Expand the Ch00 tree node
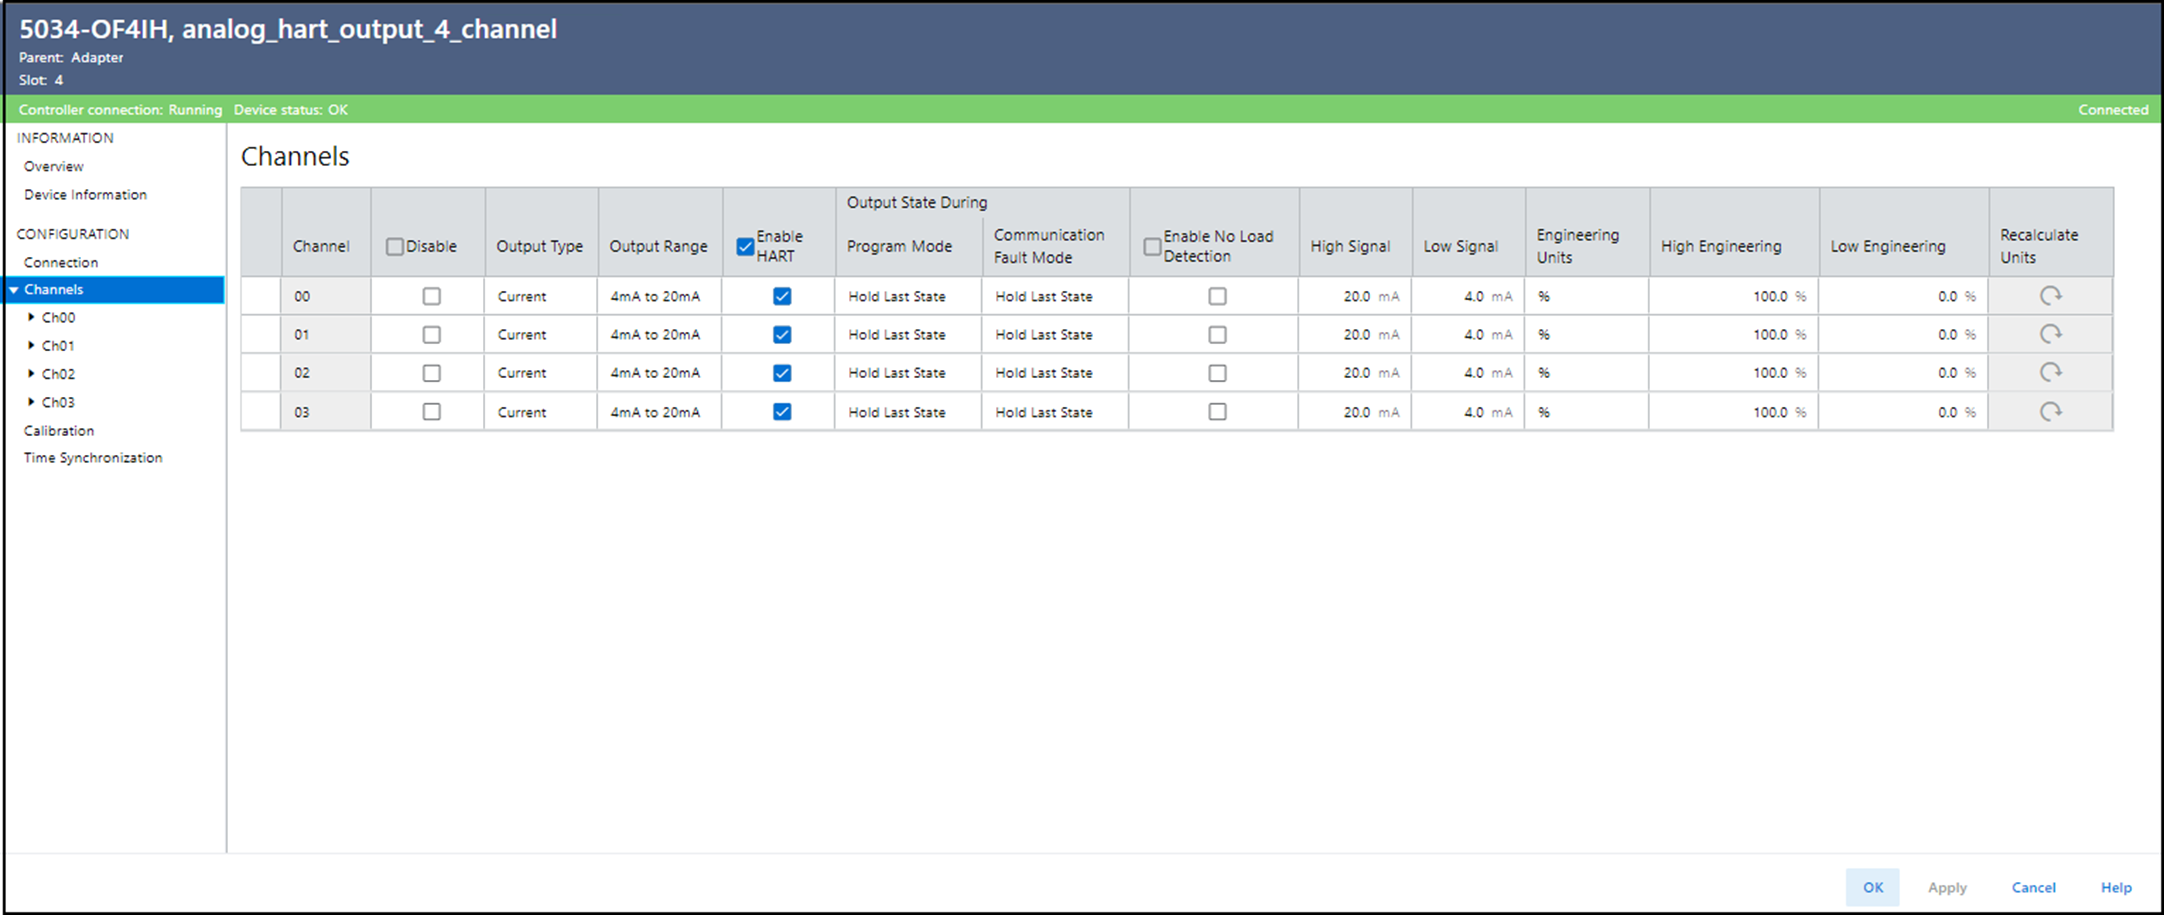The image size is (2164, 915). [32, 317]
